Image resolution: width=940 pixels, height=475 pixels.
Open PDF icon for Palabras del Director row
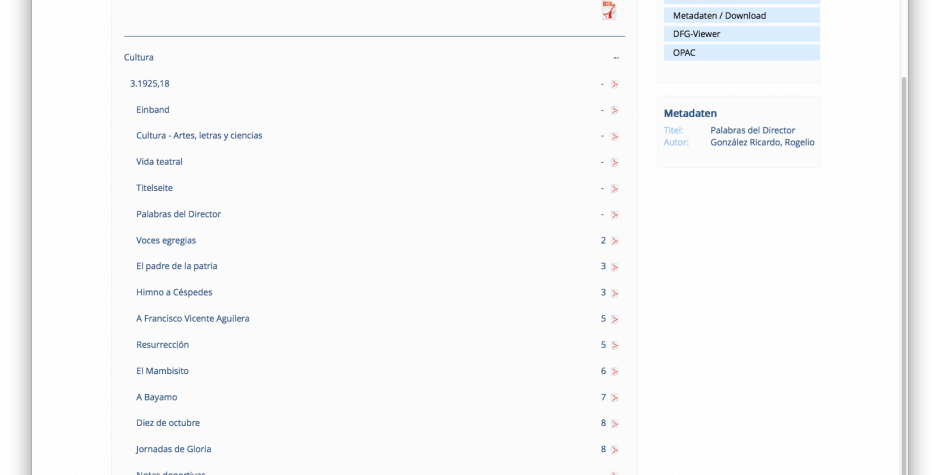614,215
